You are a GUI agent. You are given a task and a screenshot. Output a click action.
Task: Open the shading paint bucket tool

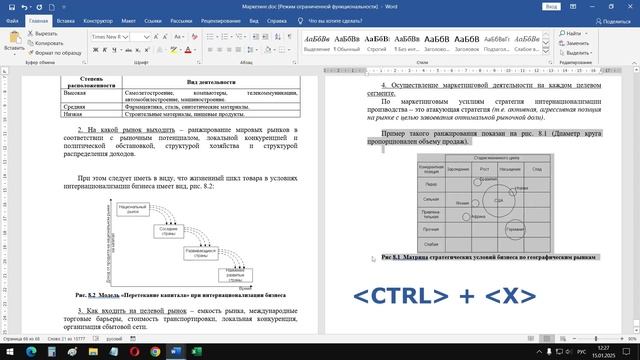[x=267, y=50]
